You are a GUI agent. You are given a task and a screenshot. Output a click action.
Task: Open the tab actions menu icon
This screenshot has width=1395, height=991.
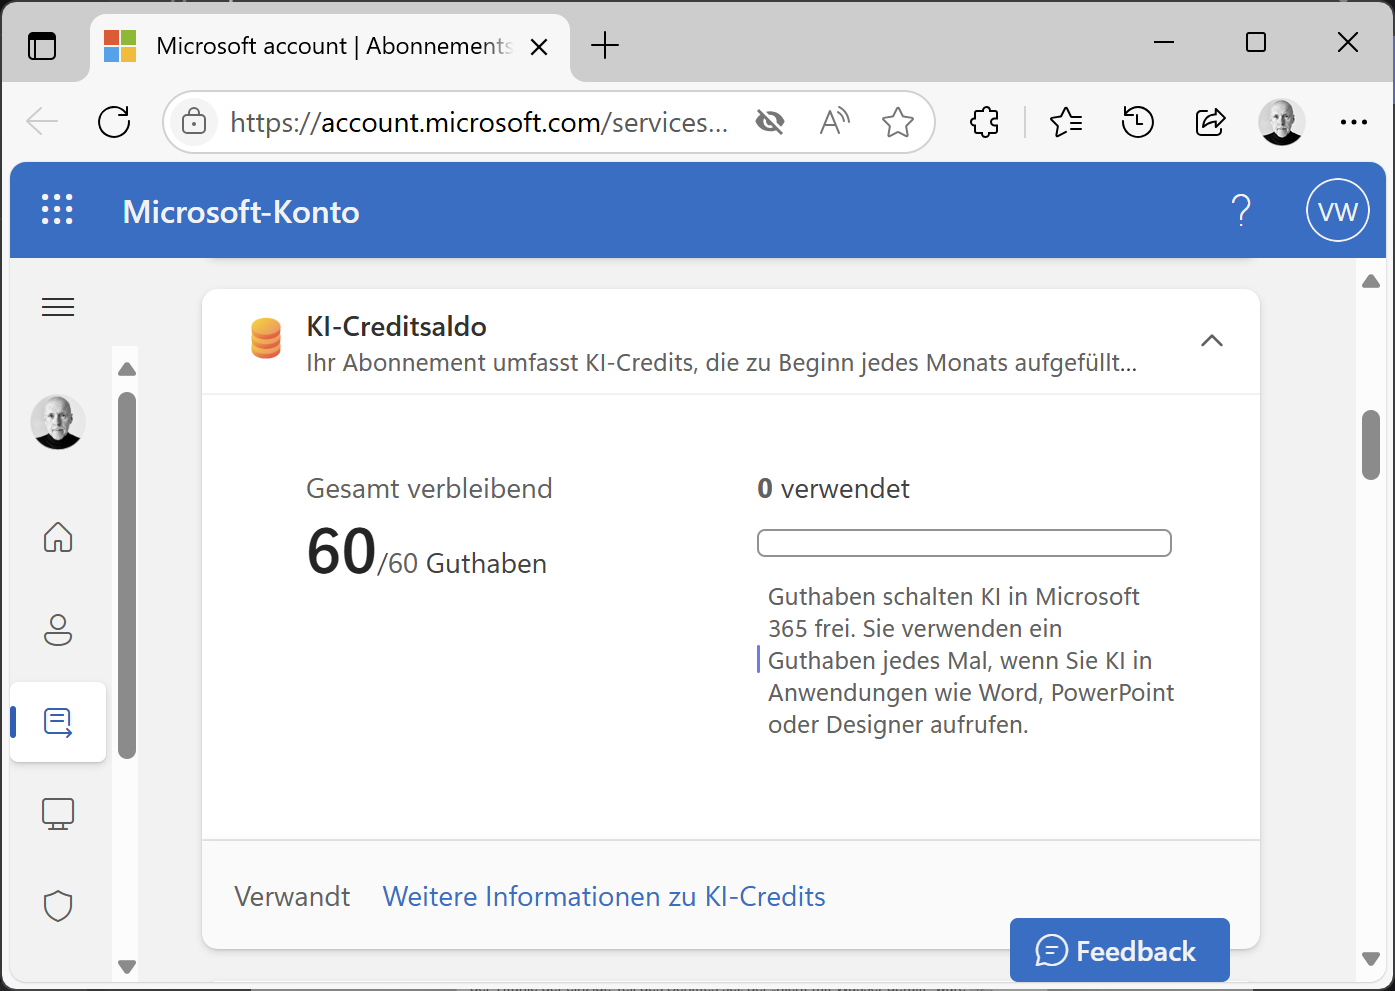click(42, 46)
